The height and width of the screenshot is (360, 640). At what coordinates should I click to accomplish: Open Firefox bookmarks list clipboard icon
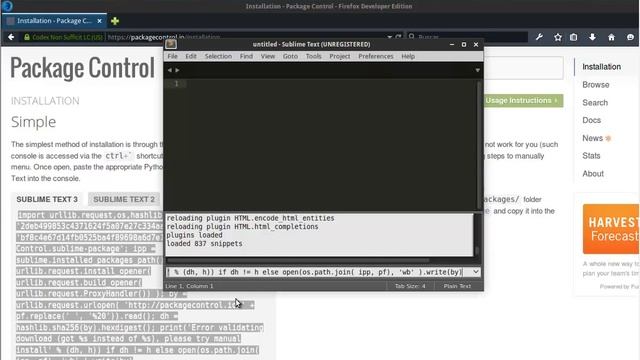pyautogui.click(x=573, y=37)
